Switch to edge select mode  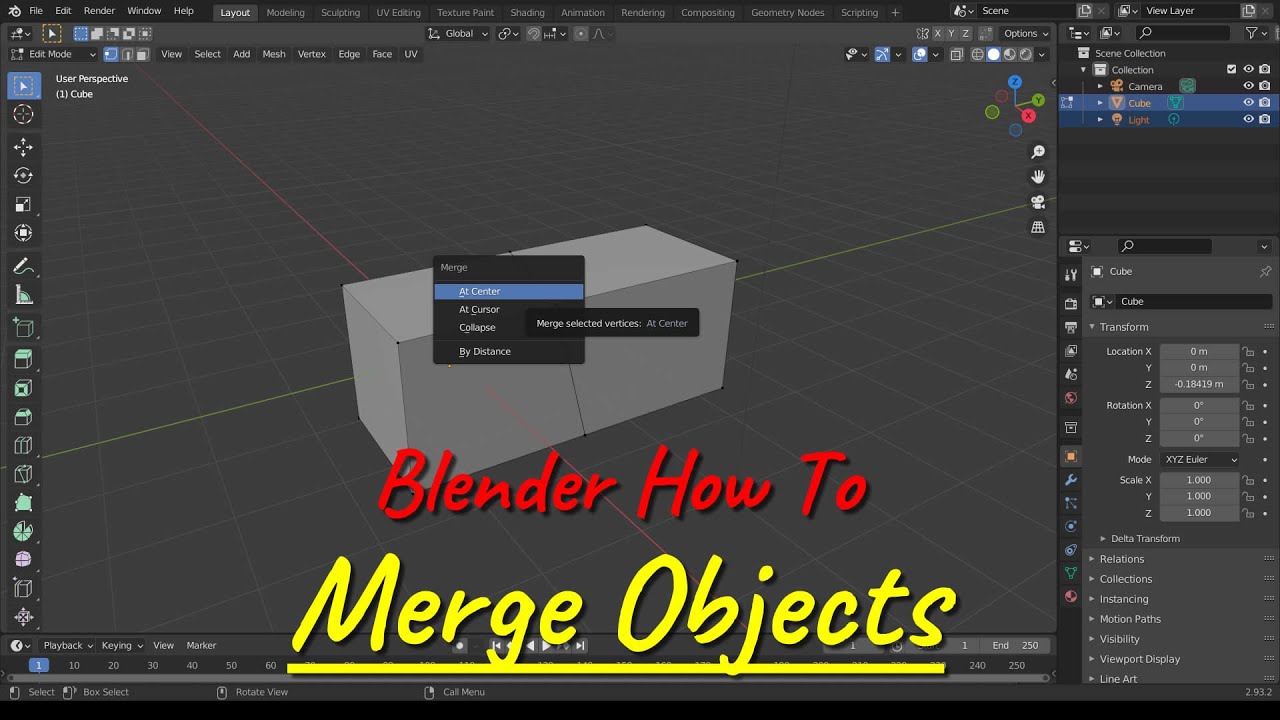pyautogui.click(x=126, y=54)
